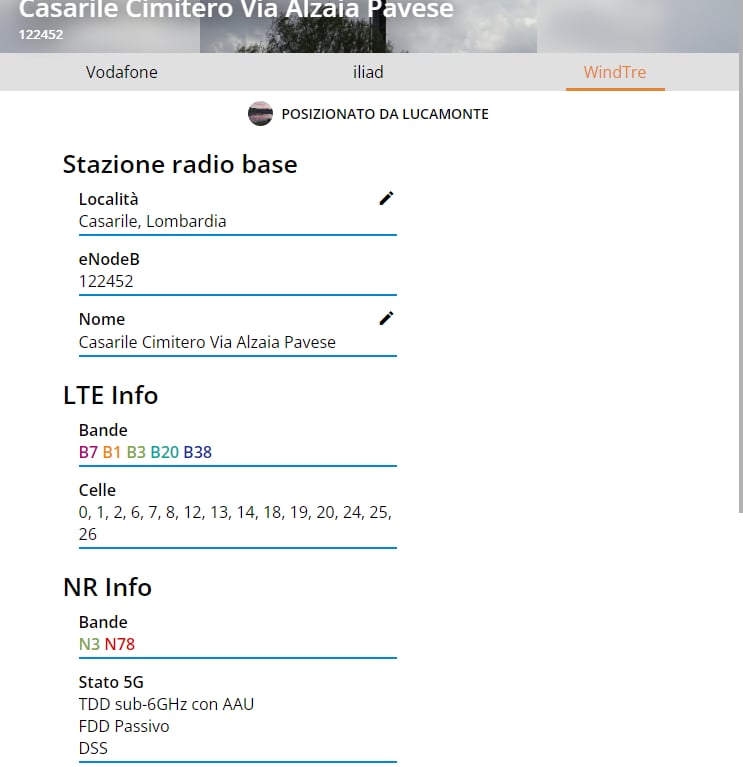Click the Celle list of cell numbers
Screen dimensions: 743x767
(x=235, y=523)
